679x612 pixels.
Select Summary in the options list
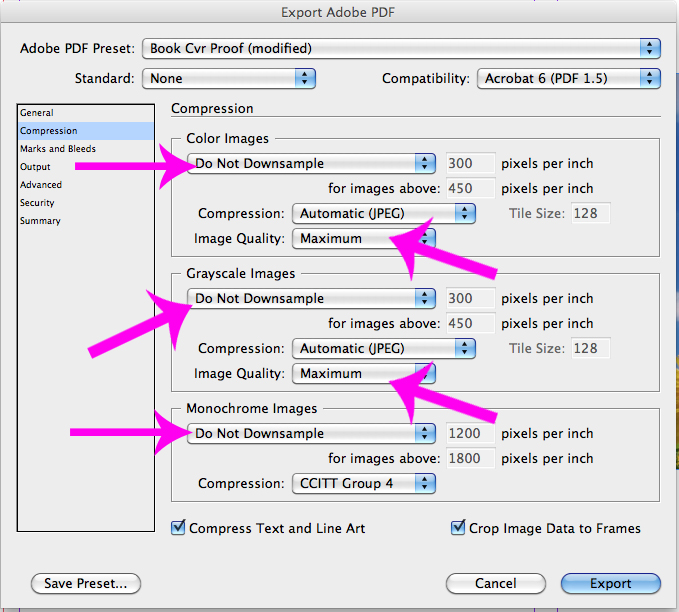[x=86, y=221]
